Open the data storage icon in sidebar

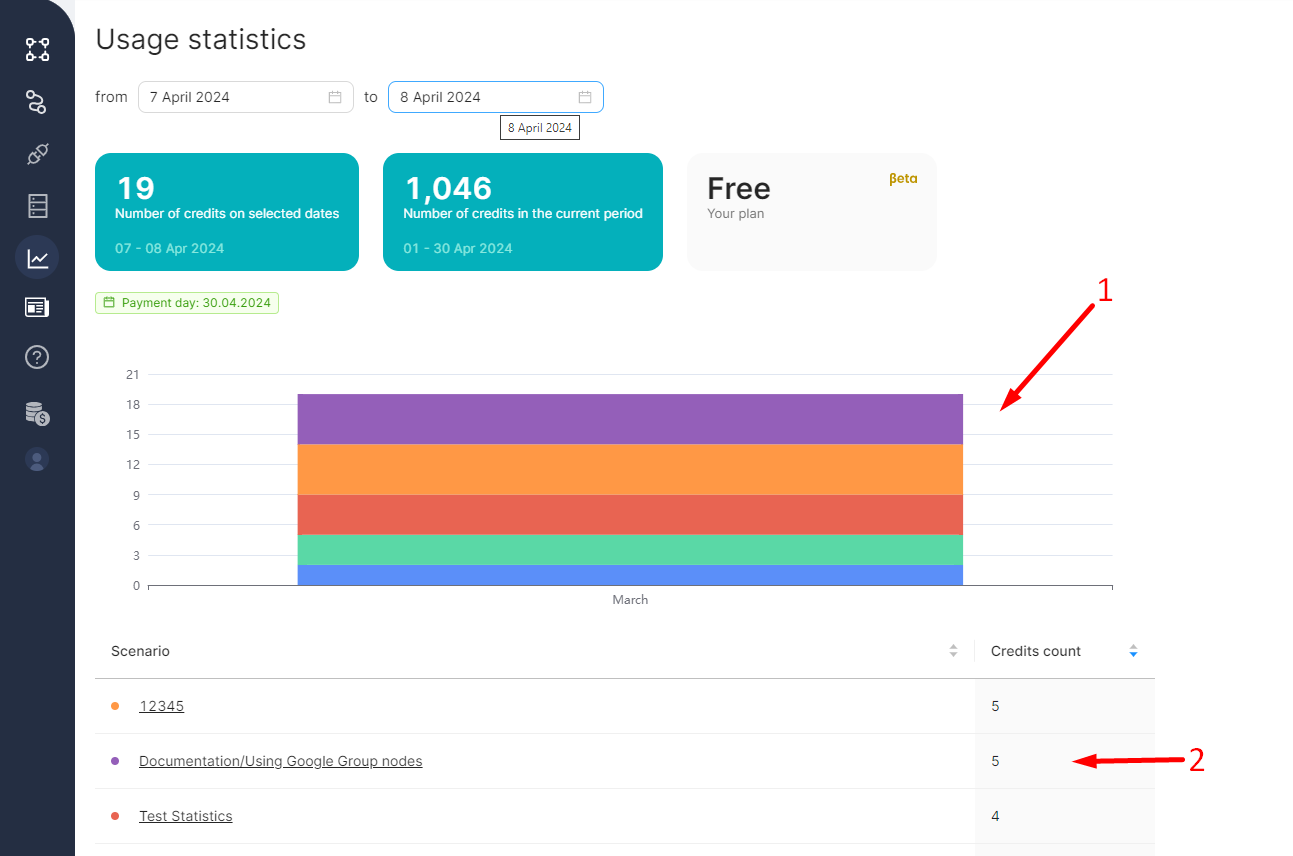click(x=37, y=206)
